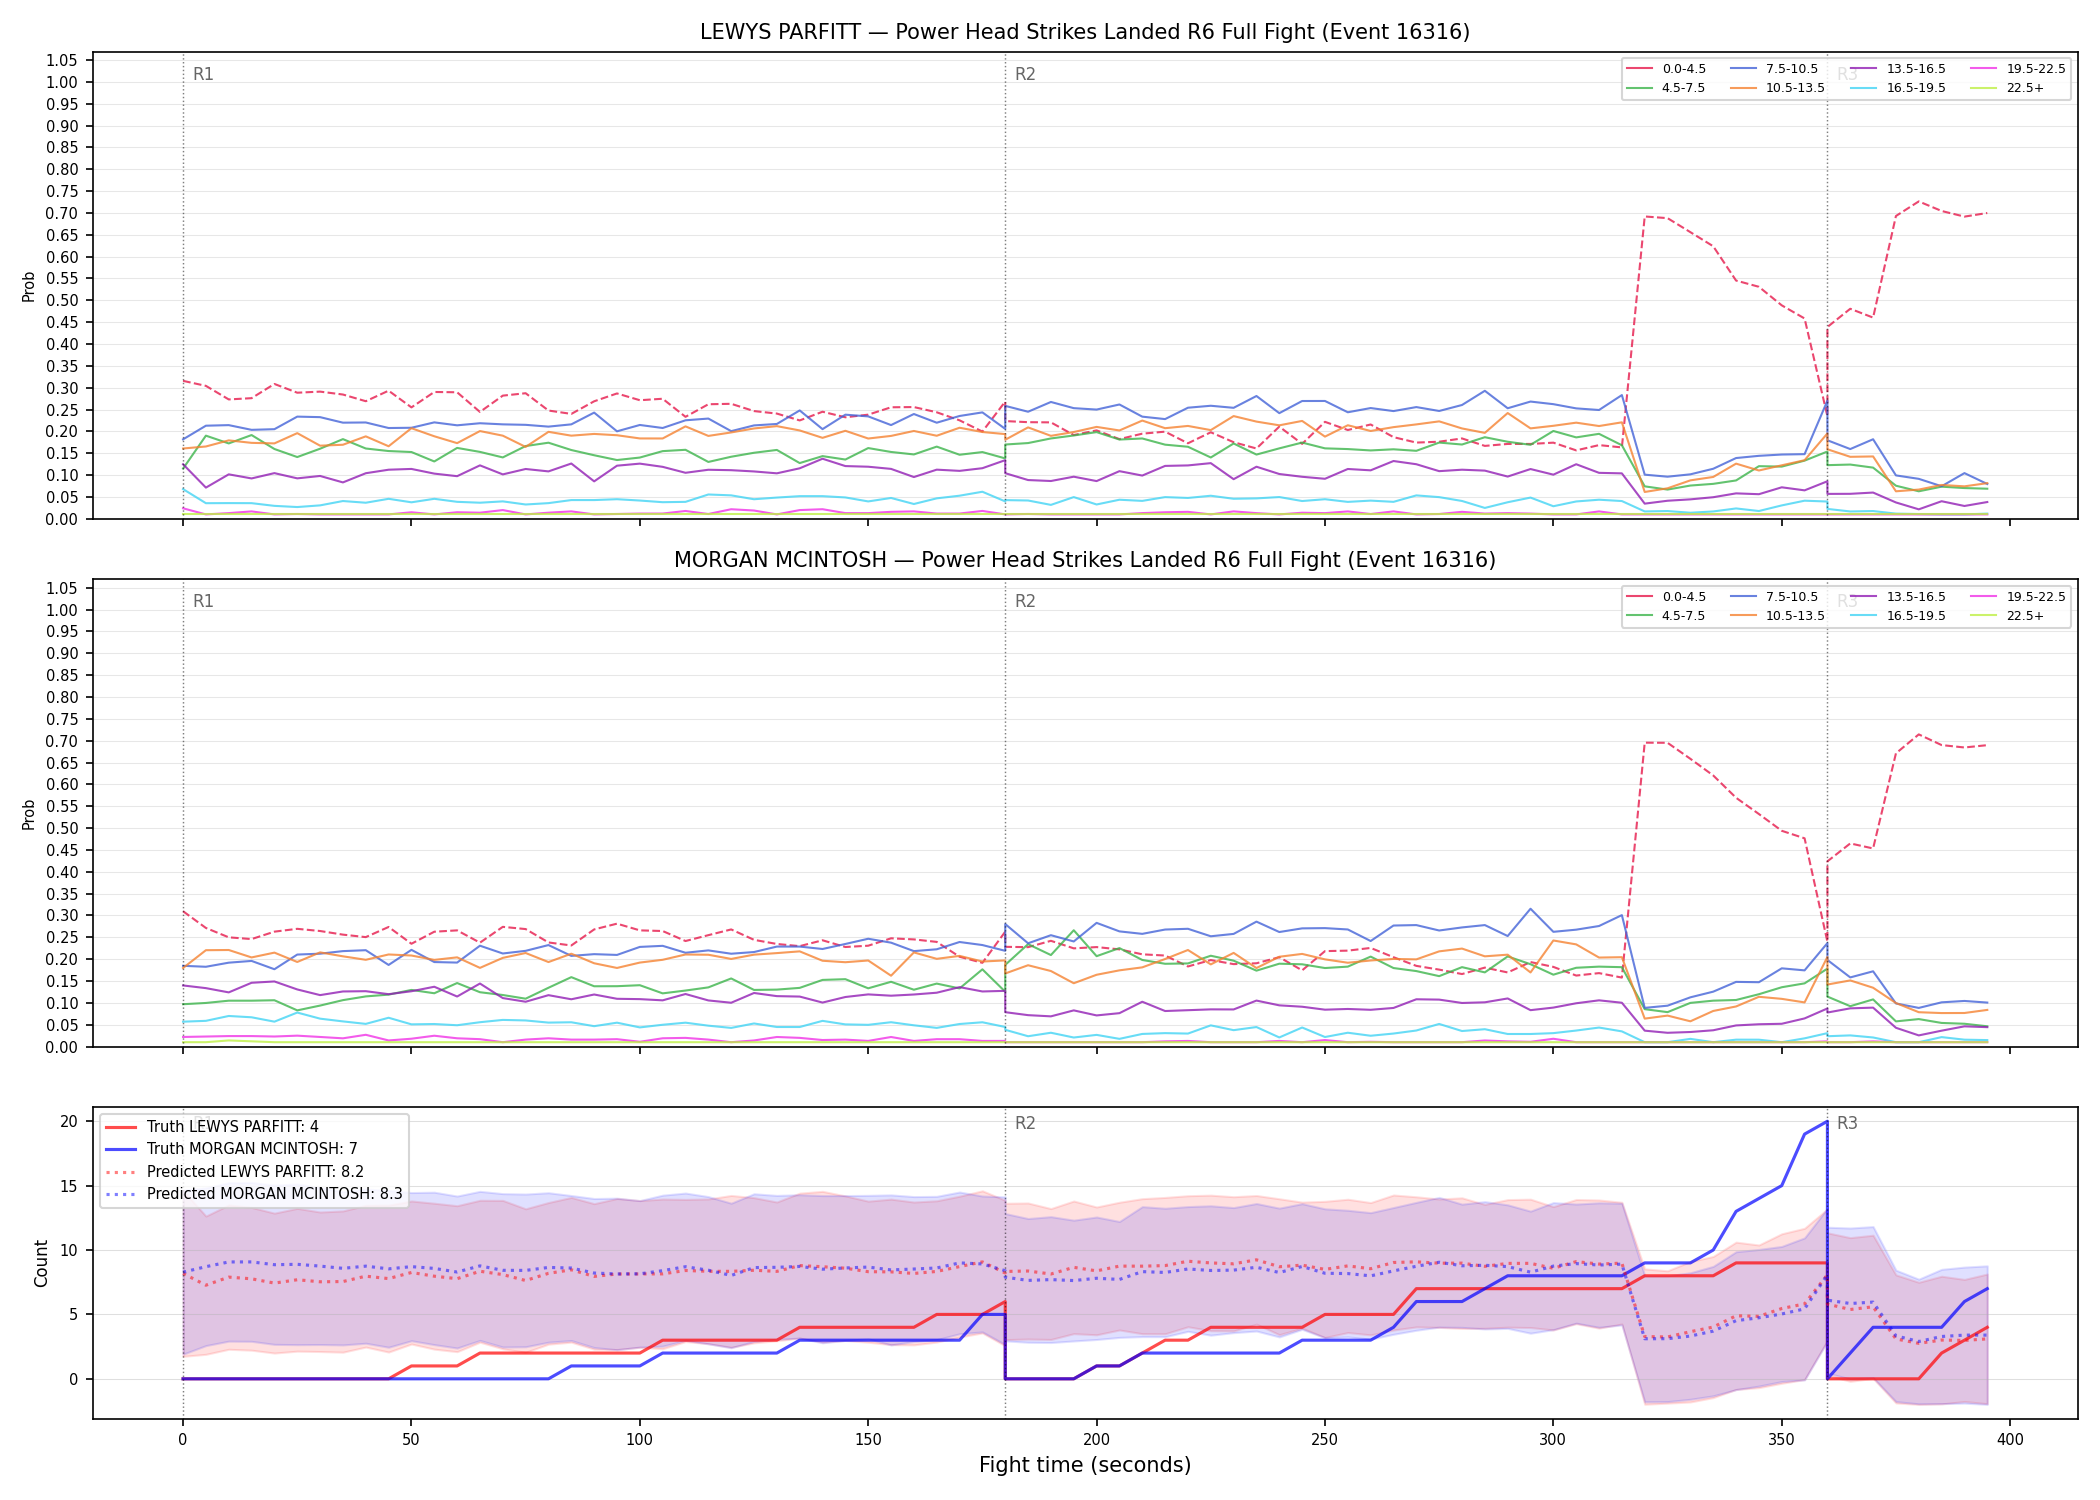Screen dimensions: 2100x1500
Task: Click the x-axis tick label 250
Action: coord(1325,1440)
